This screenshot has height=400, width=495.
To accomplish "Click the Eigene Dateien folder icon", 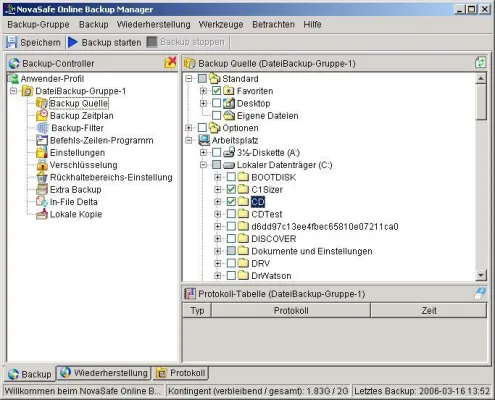I will 229,116.
